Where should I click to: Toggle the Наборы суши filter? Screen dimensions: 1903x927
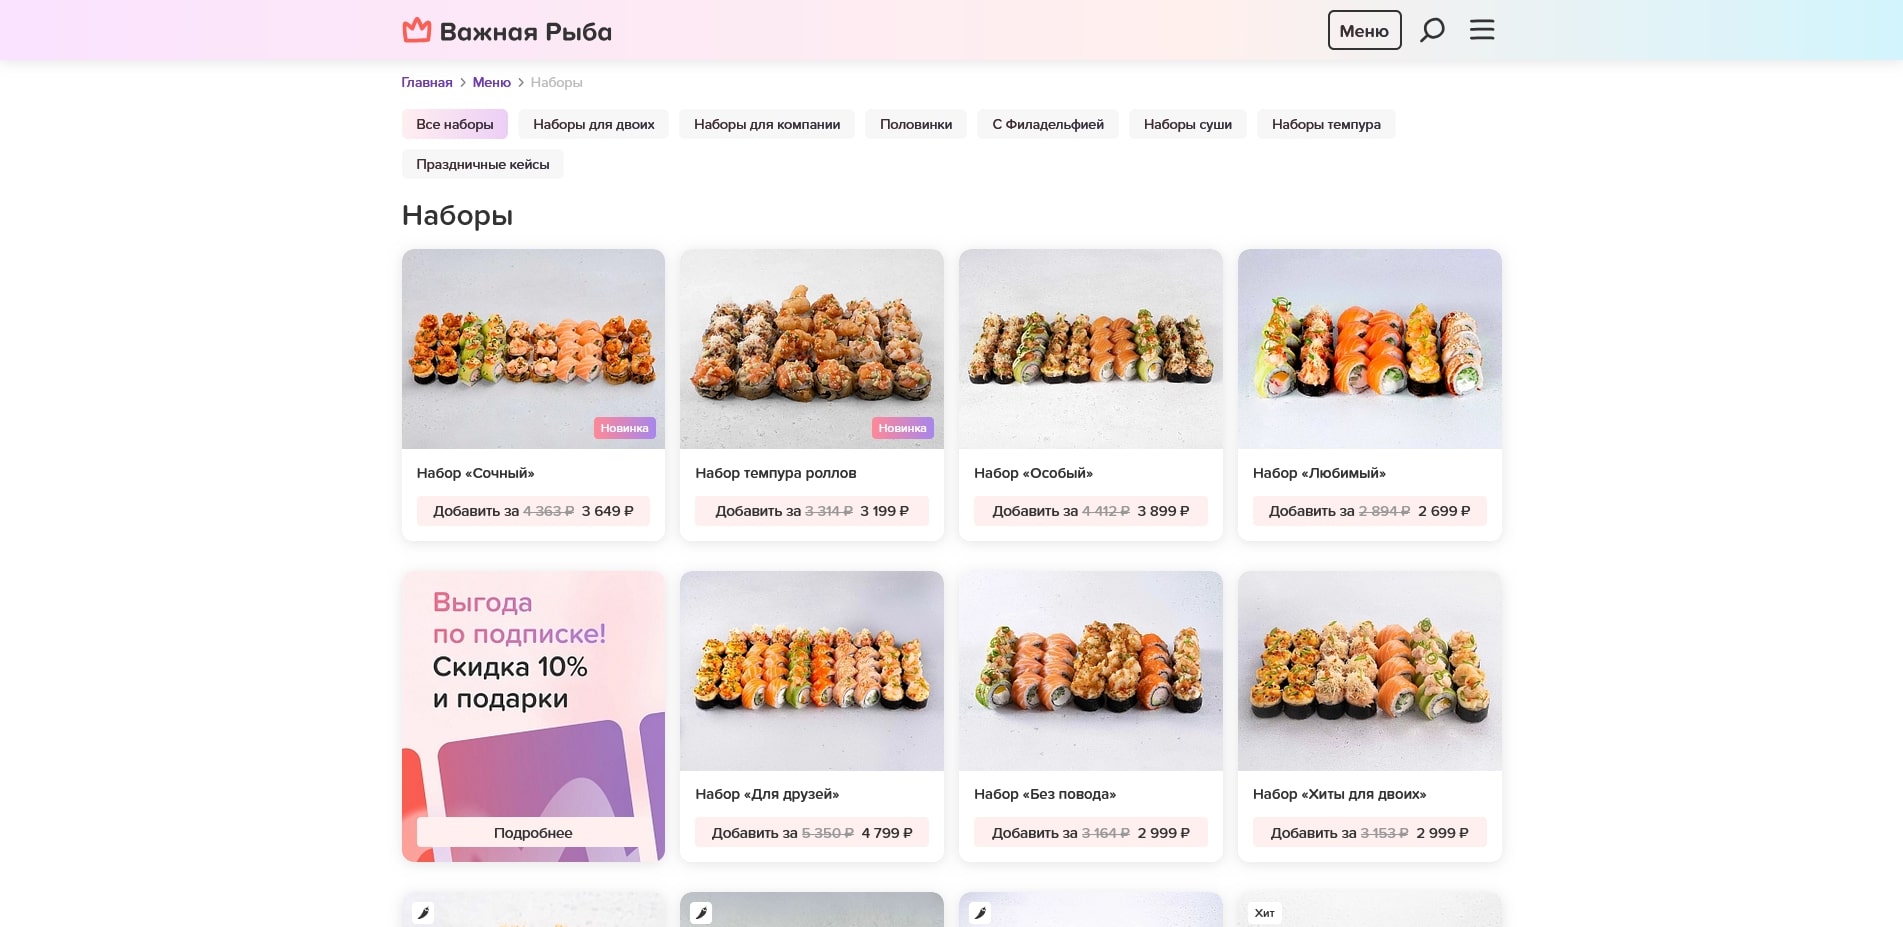[1187, 124]
